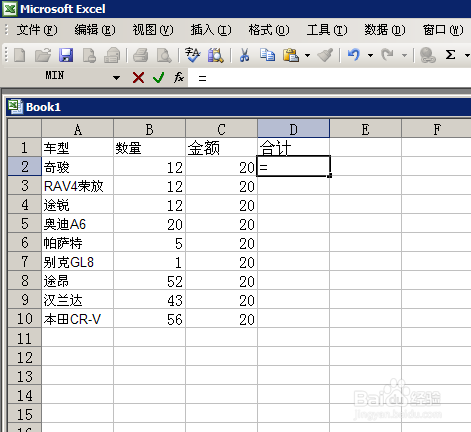
Task: Click in the formula bar input
Action: tap(329, 78)
